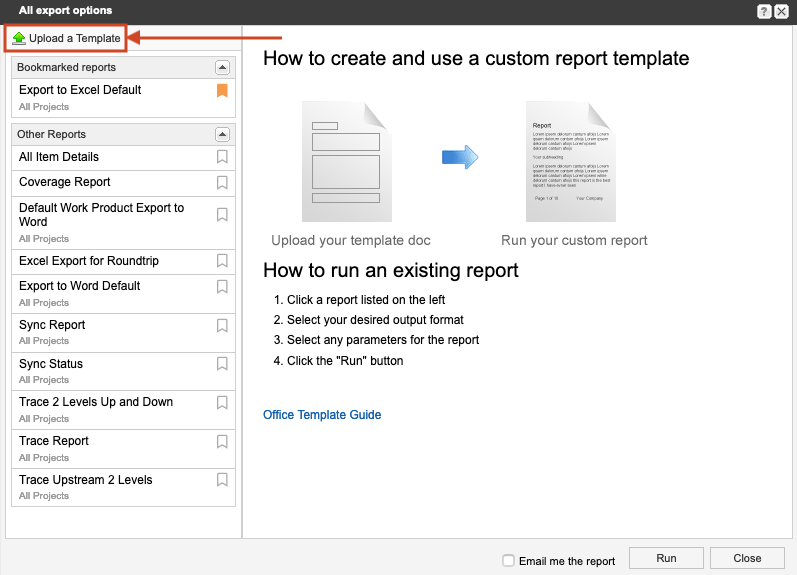The width and height of the screenshot is (797, 575).
Task: Click the template document illustration
Action: tap(346, 161)
